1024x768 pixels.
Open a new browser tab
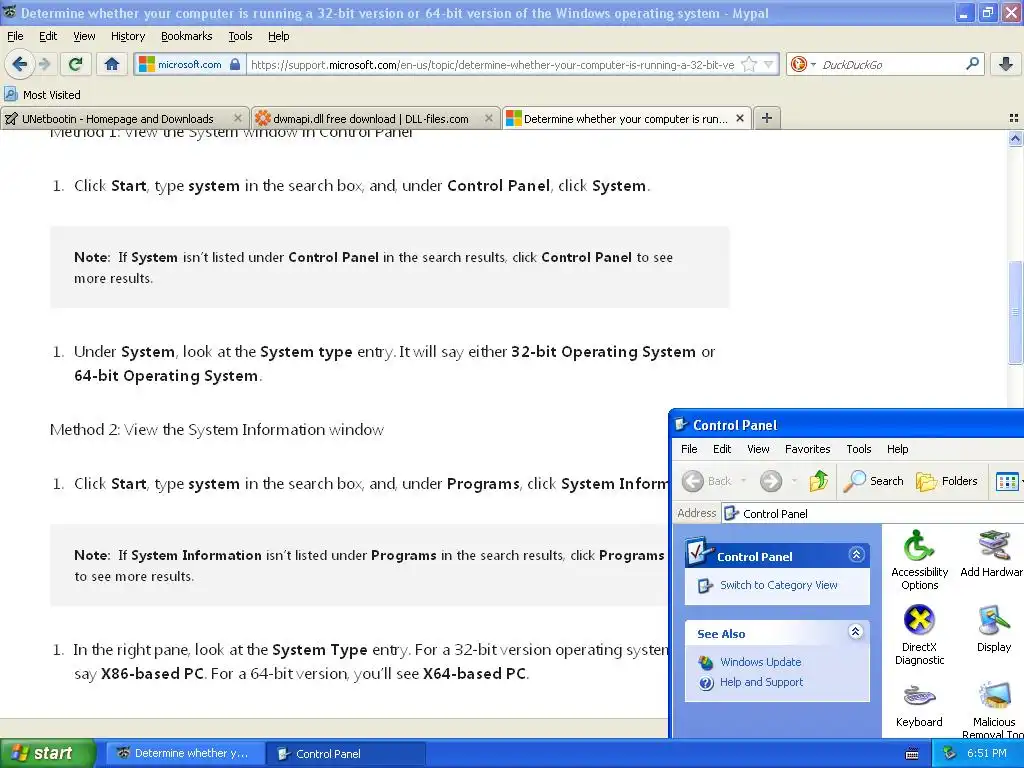767,118
